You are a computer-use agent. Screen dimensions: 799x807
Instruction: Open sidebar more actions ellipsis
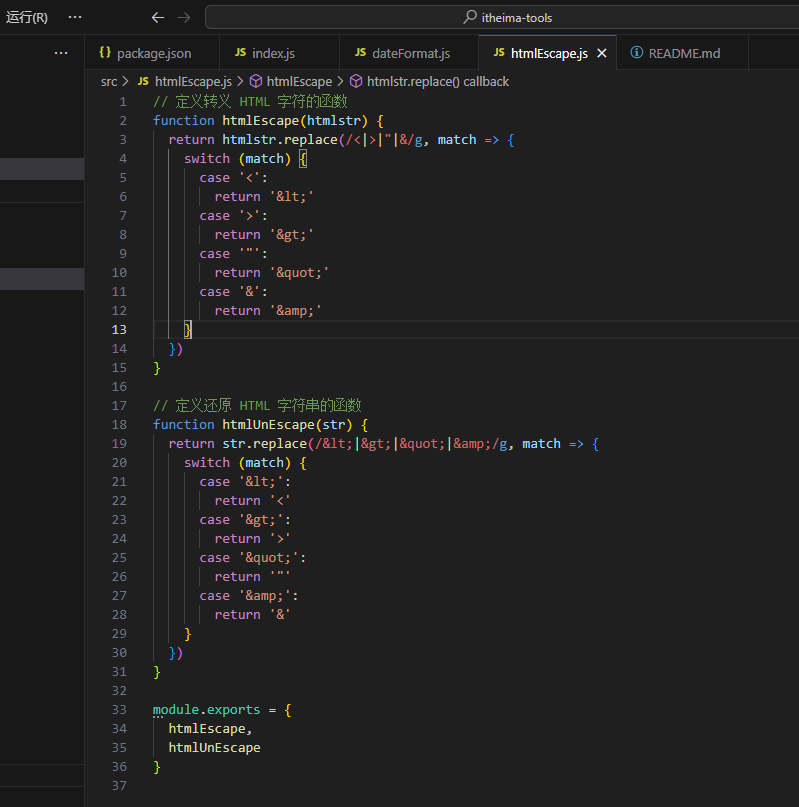[61, 53]
